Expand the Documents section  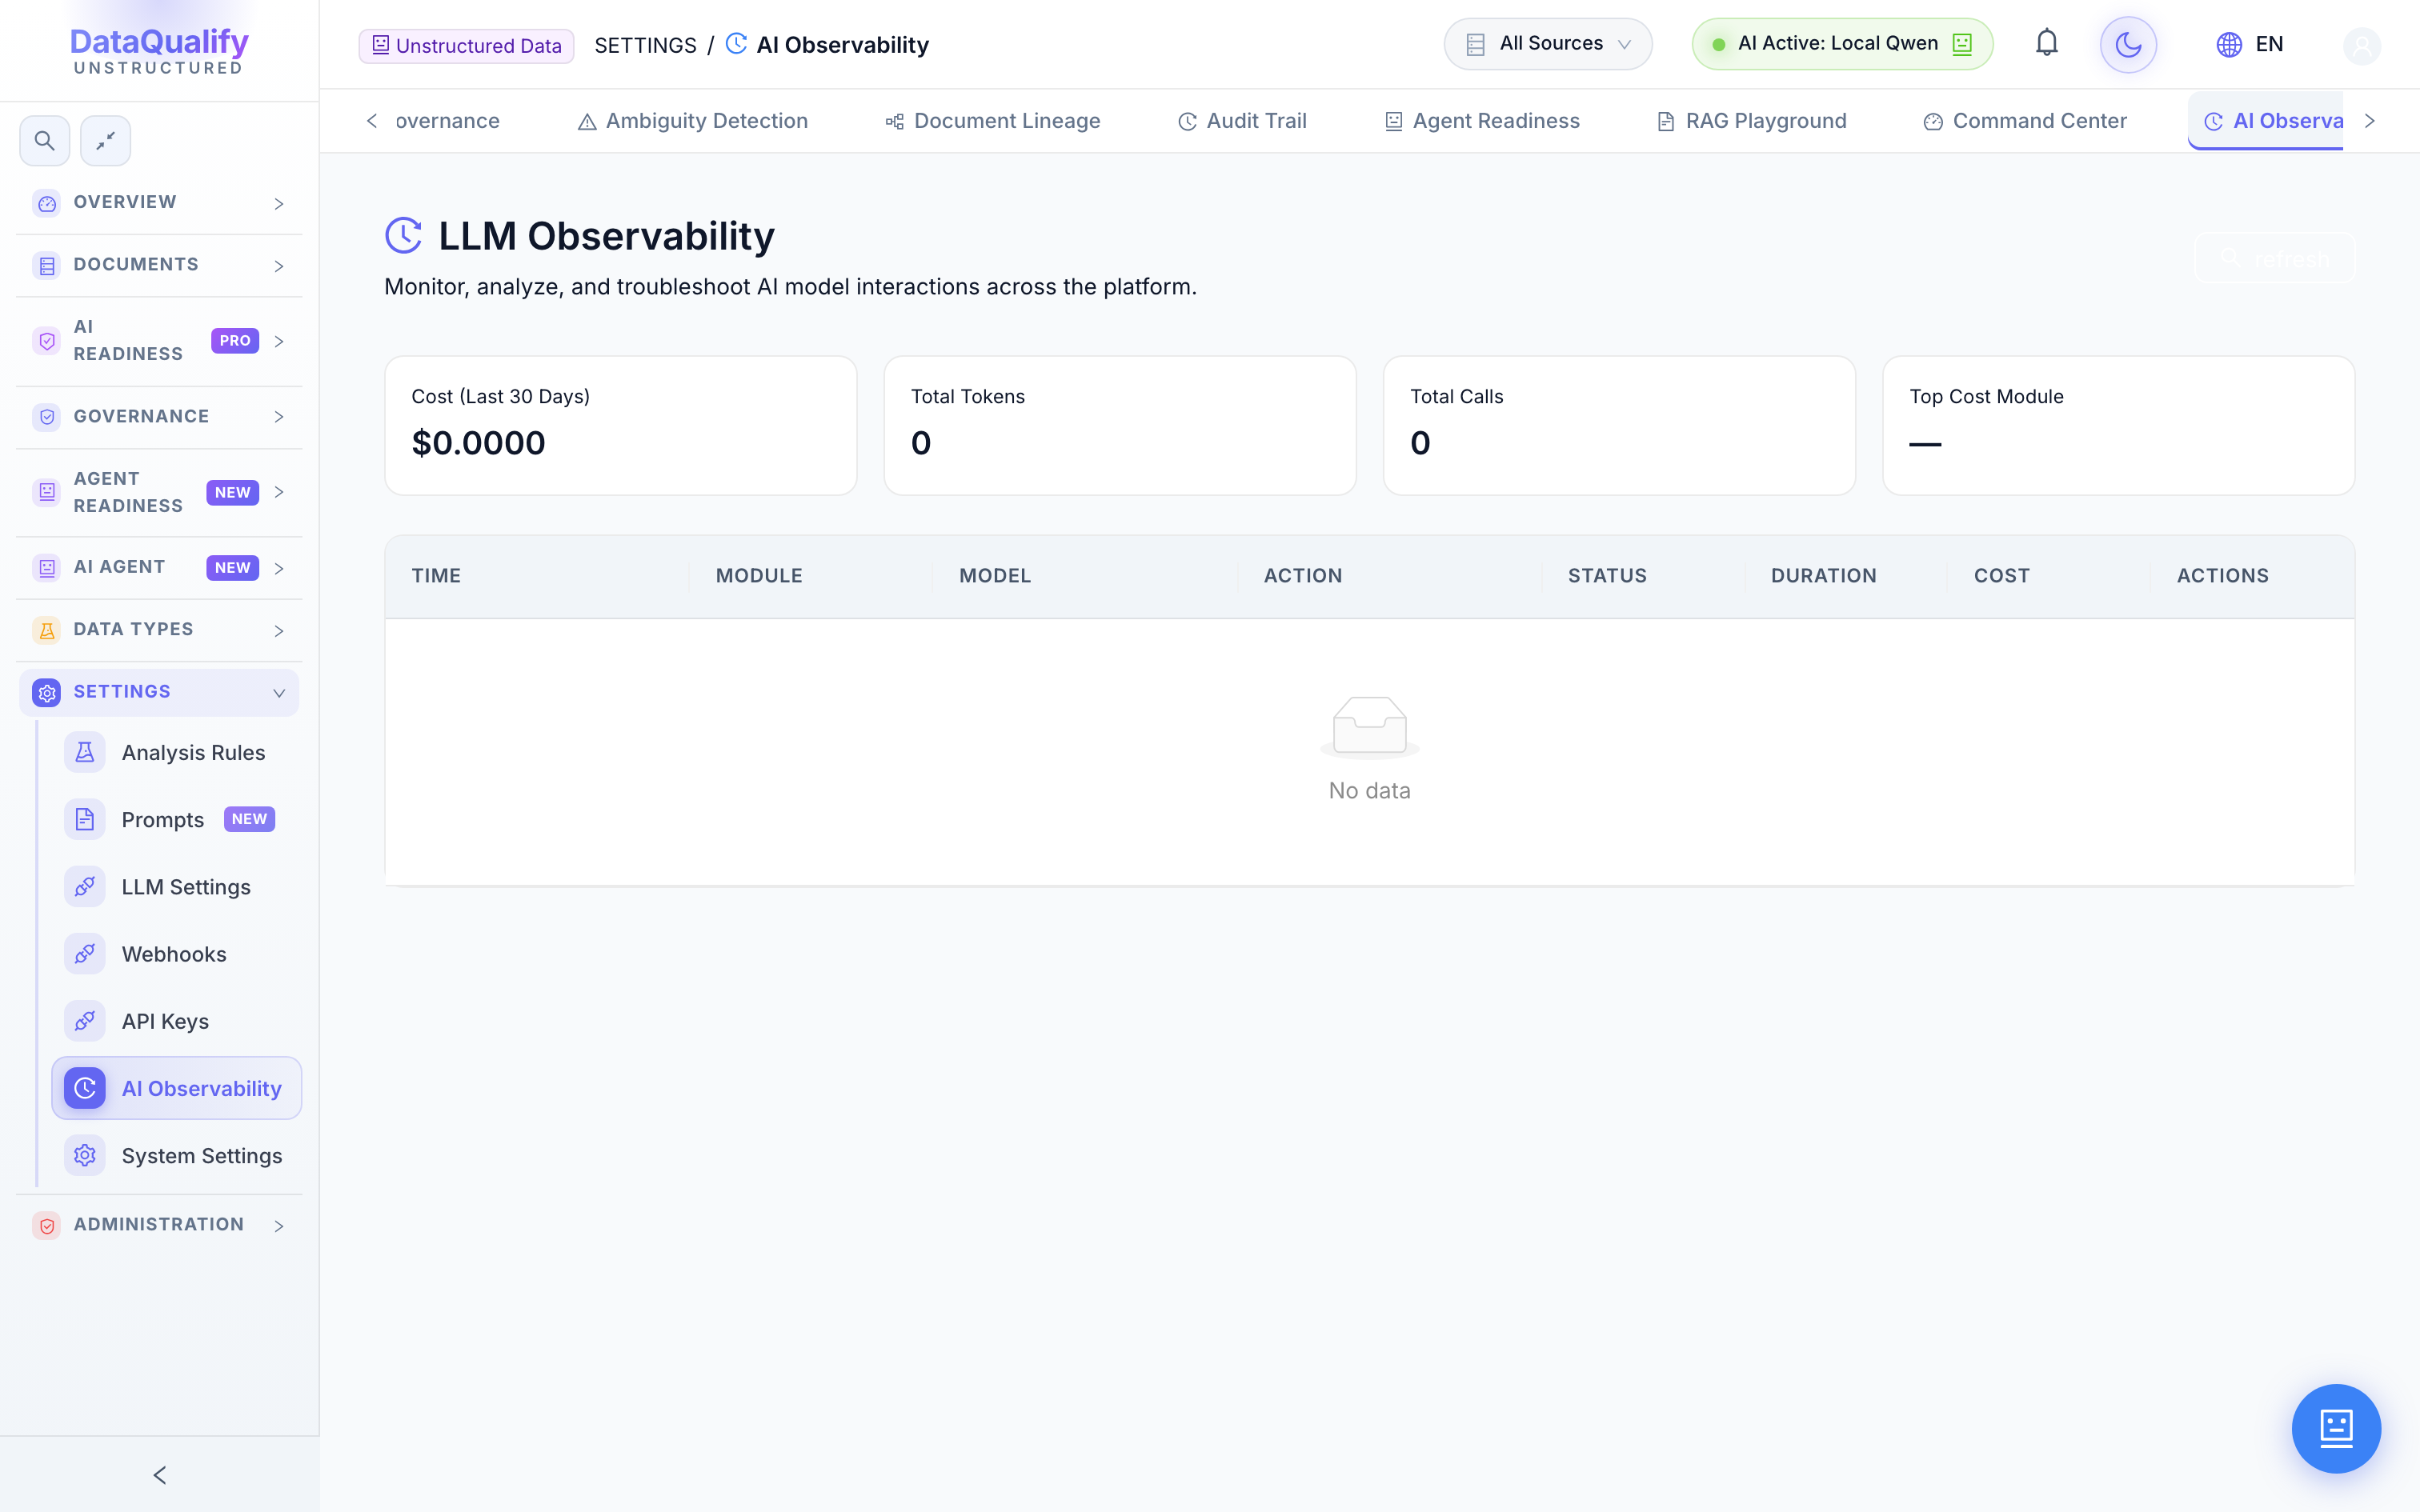point(159,265)
